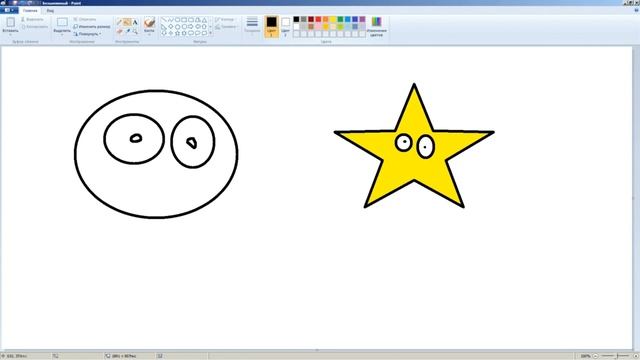Choose the orange color swatch
This screenshot has height=360, width=640.
pyautogui.click(x=326, y=19)
